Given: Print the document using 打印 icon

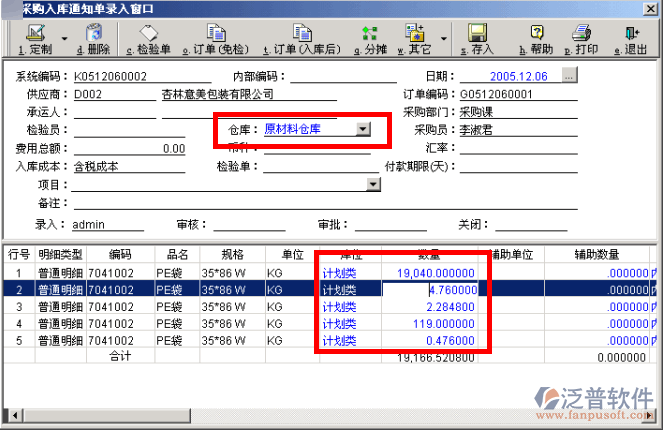Looking at the screenshot, I should tap(583, 40).
